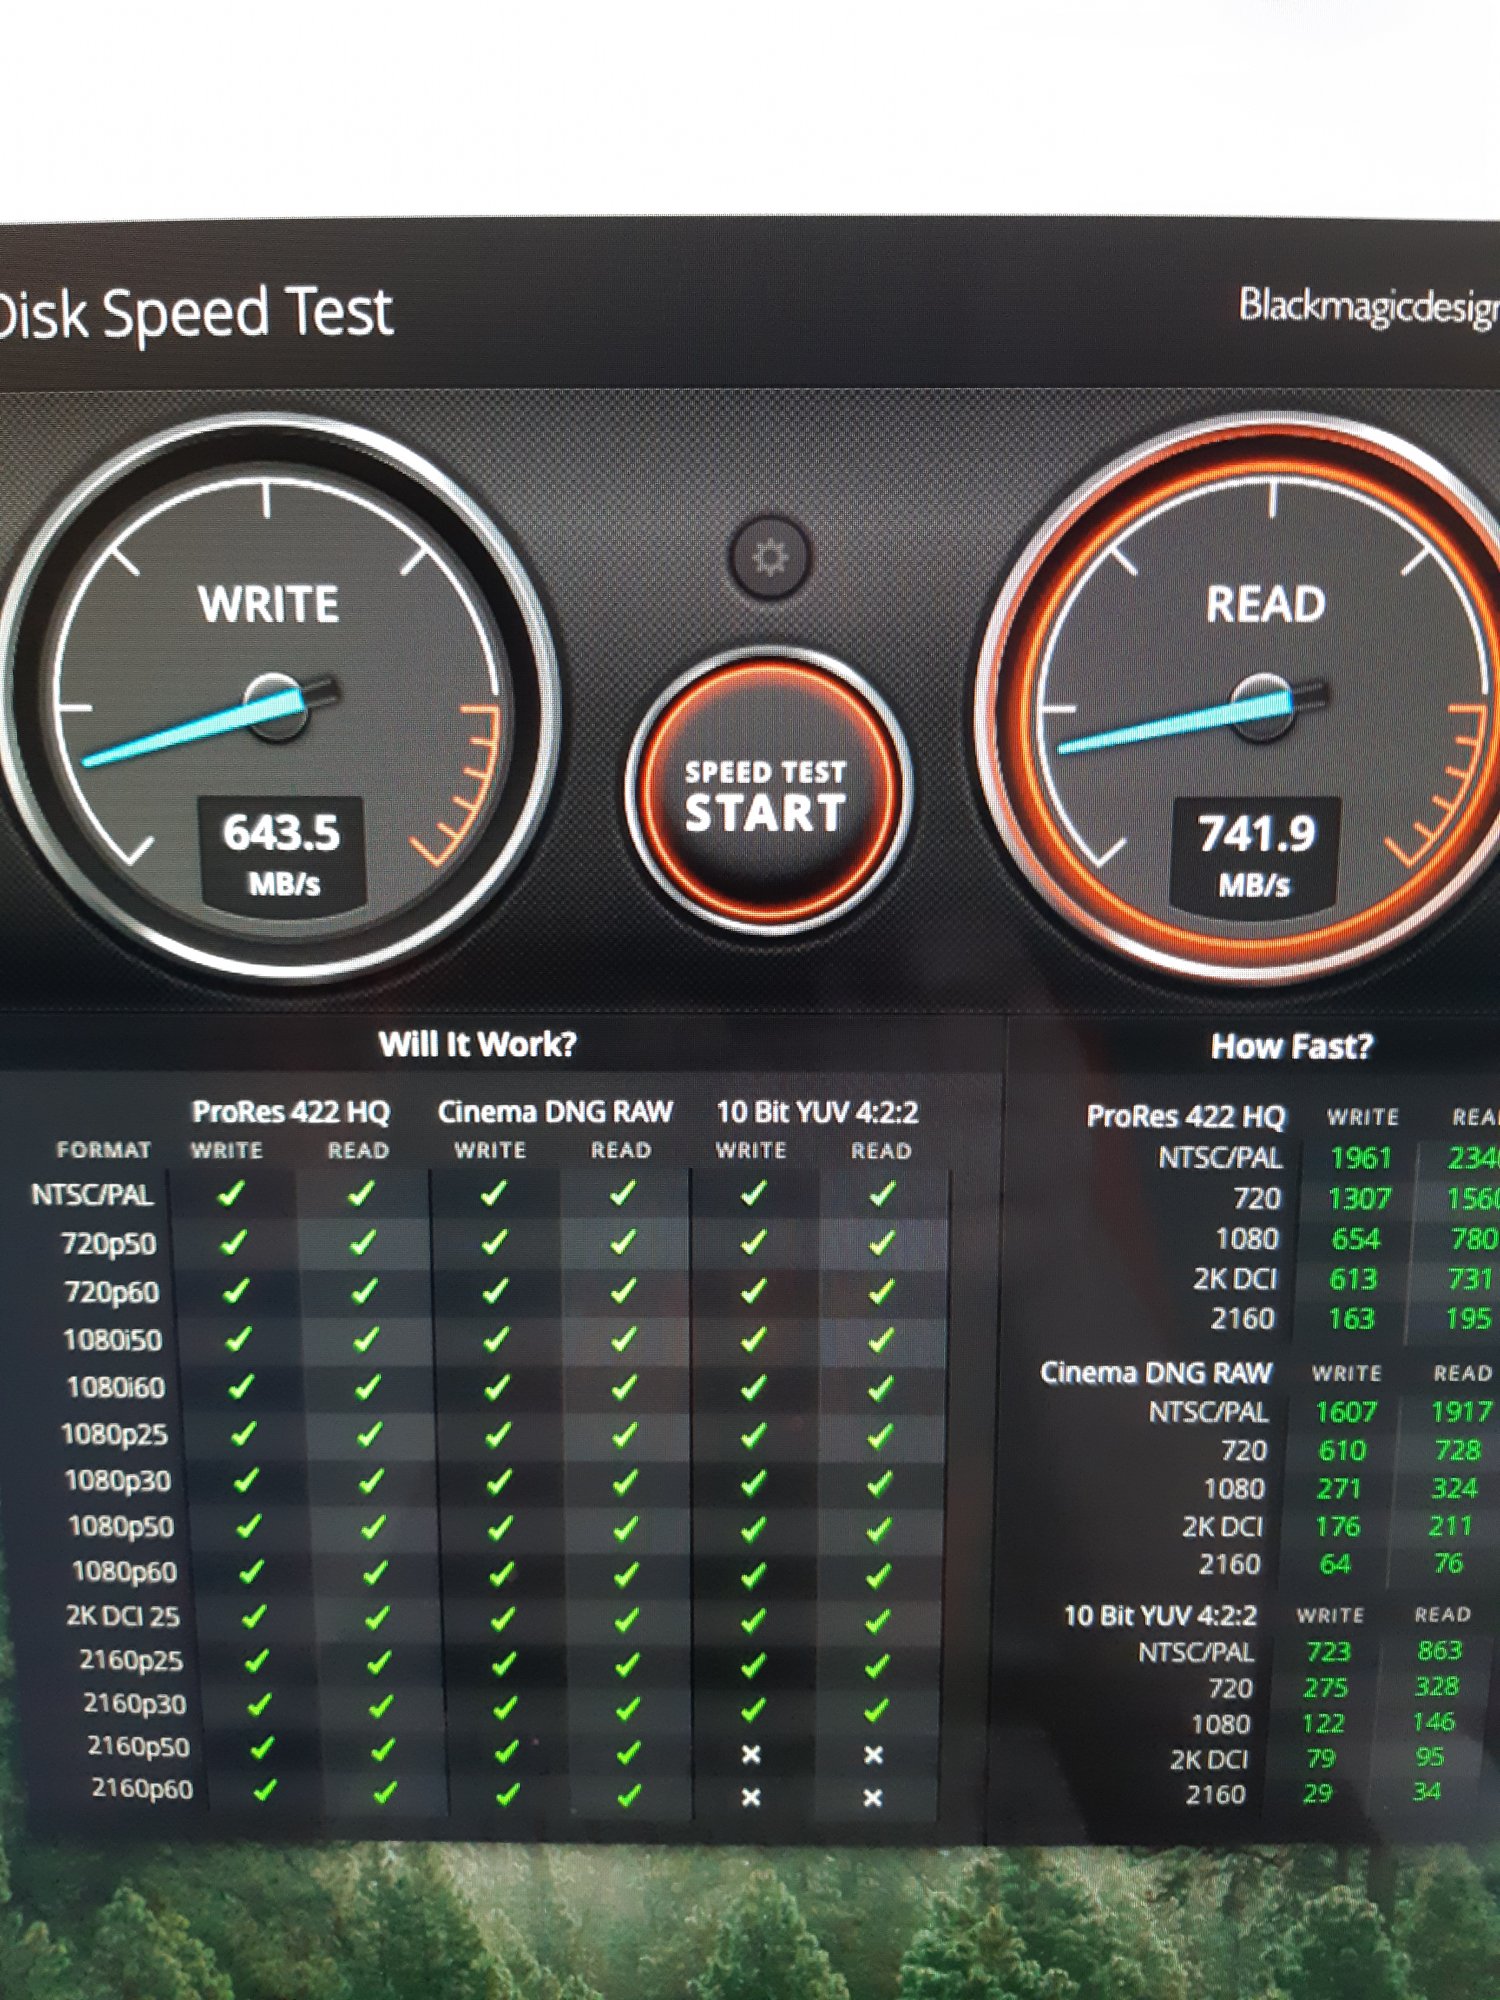
Task: Click the "How Fast?" heading
Action: [1292, 1046]
